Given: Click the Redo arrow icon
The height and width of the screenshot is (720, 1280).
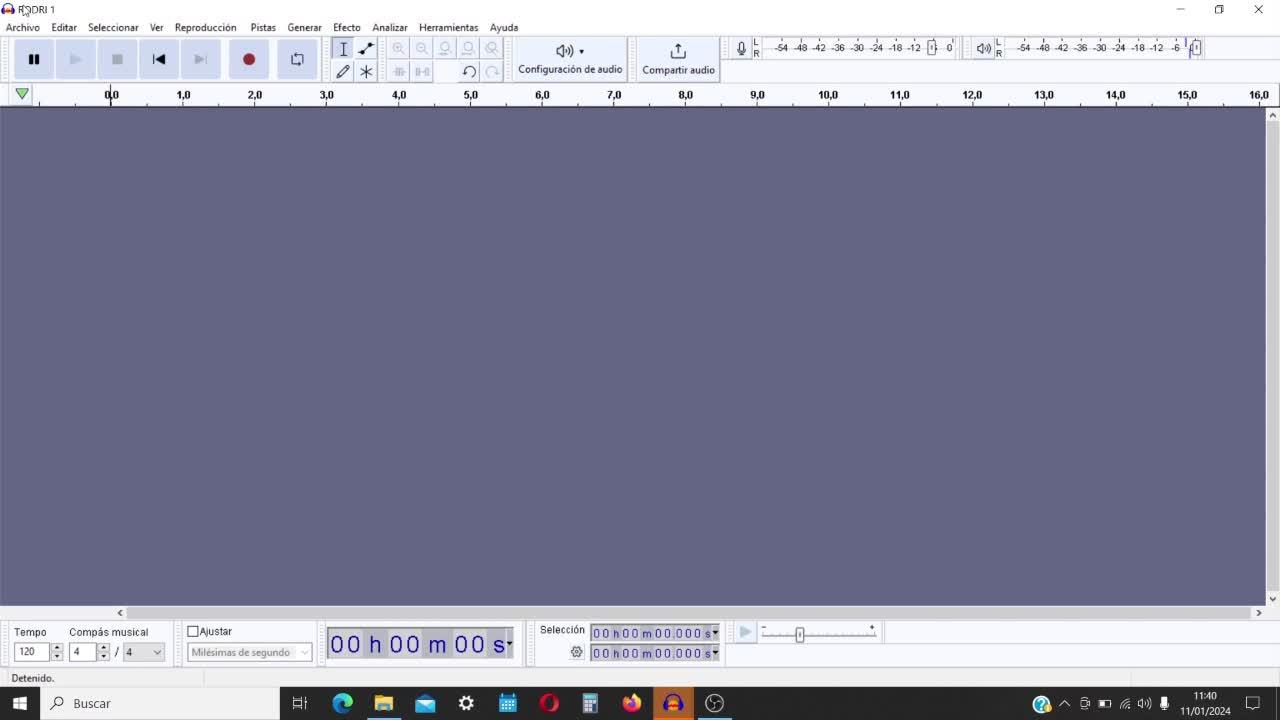Looking at the screenshot, I should coord(491,72).
